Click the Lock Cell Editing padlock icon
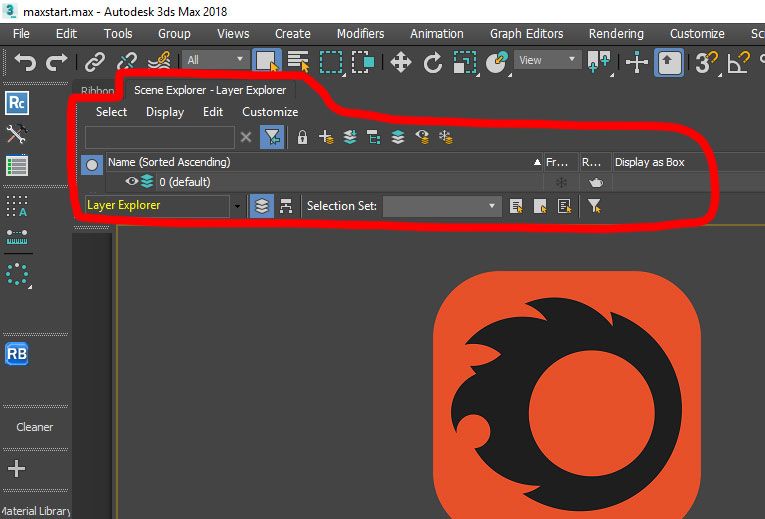Image resolution: width=765 pixels, height=519 pixels. coord(302,137)
